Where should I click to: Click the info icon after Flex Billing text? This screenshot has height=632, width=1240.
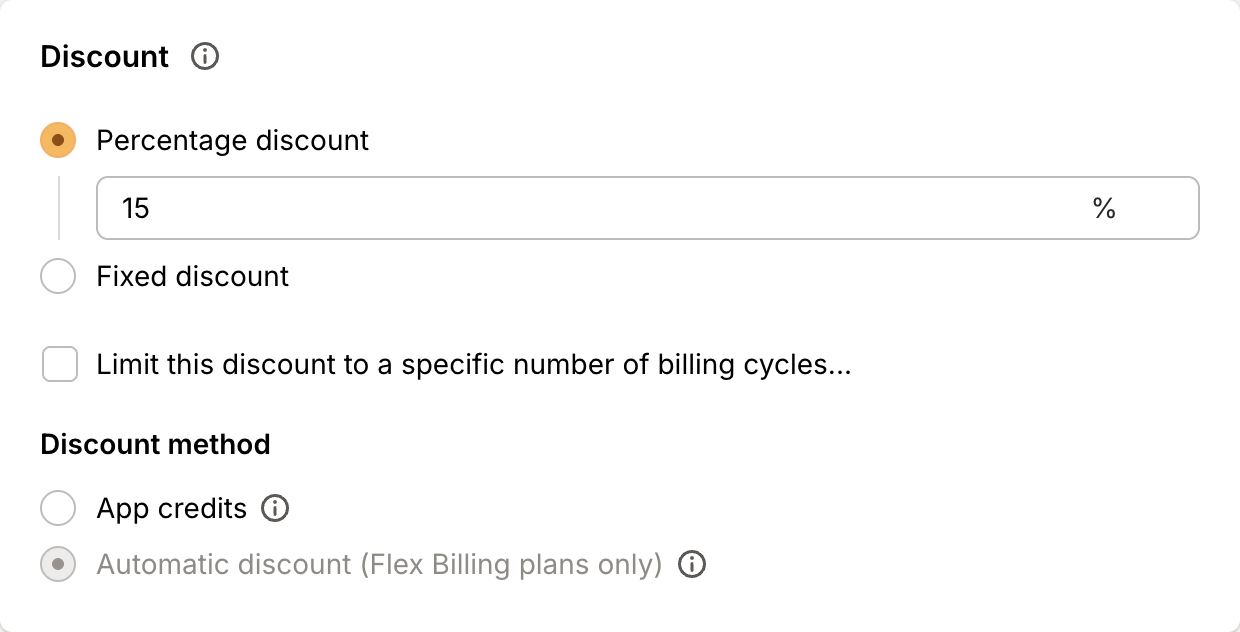click(691, 564)
